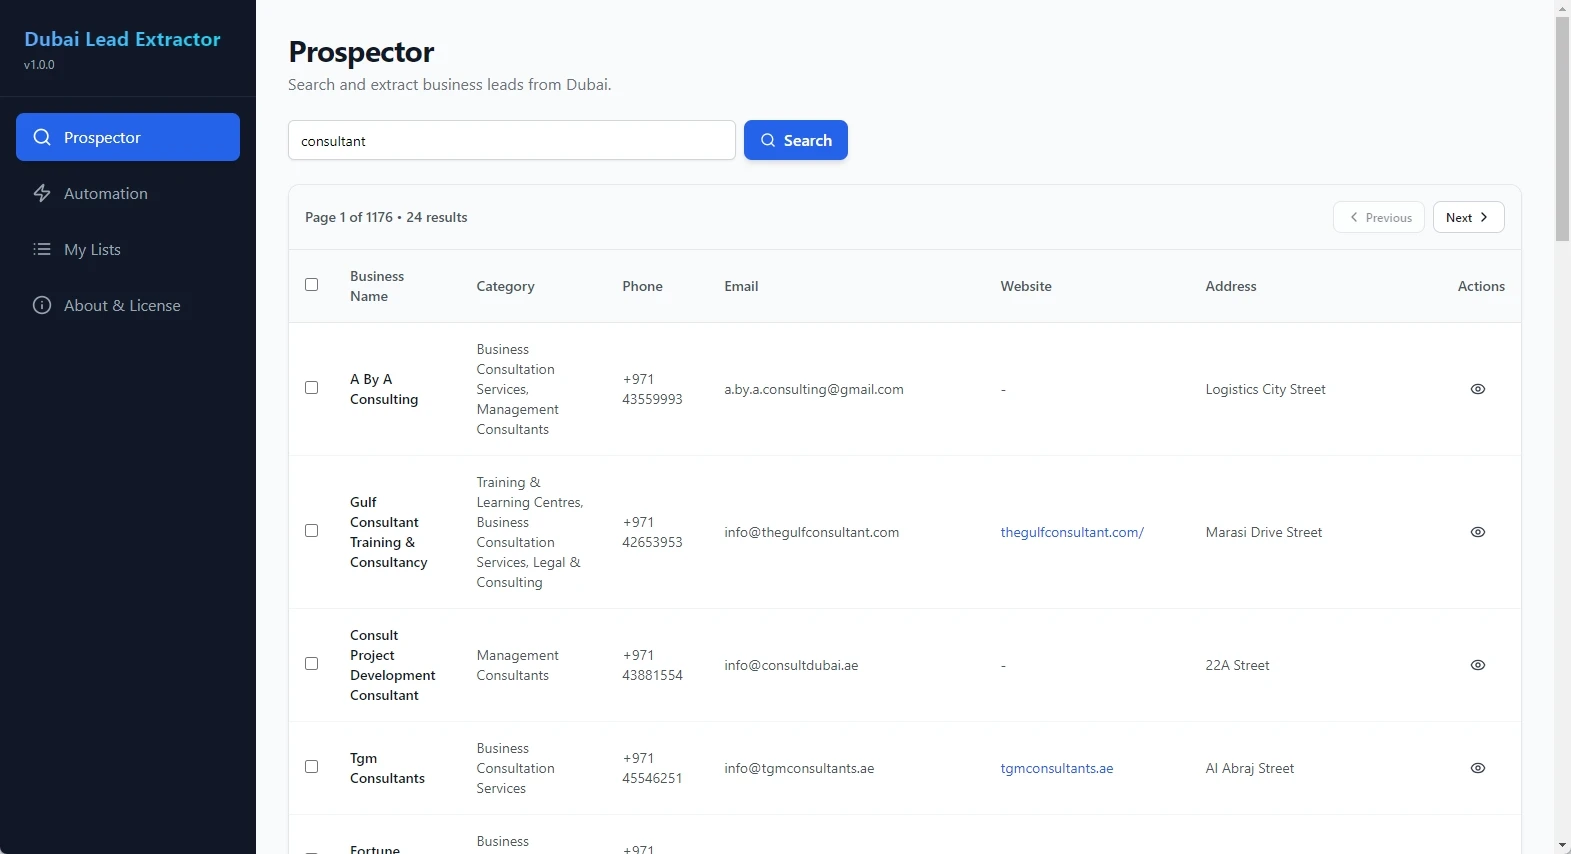The image size is (1571, 854).
Task: Open the tgmconsultants.ae website link
Action: (1057, 768)
